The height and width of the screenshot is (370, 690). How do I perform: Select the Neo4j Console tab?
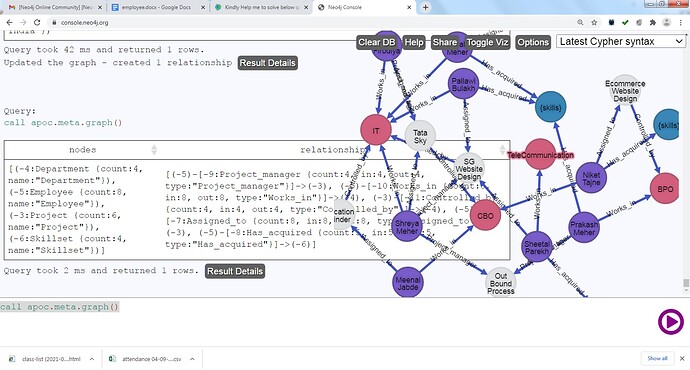(364, 7)
